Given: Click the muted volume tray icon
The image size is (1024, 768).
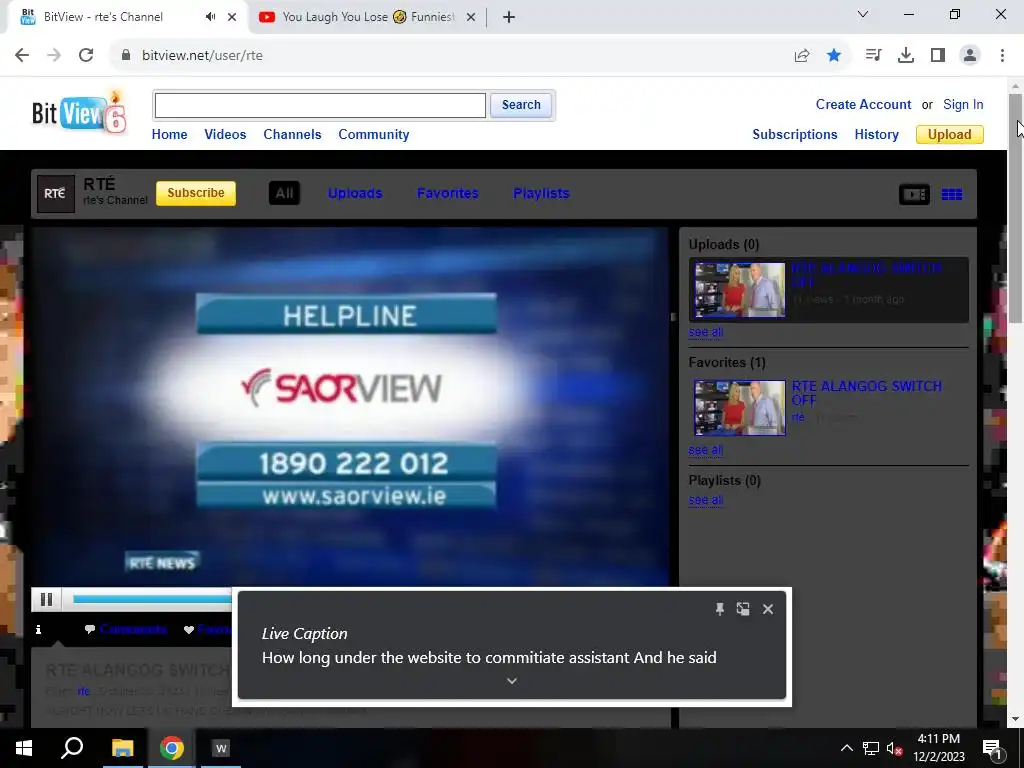Looking at the screenshot, I should [x=895, y=748].
